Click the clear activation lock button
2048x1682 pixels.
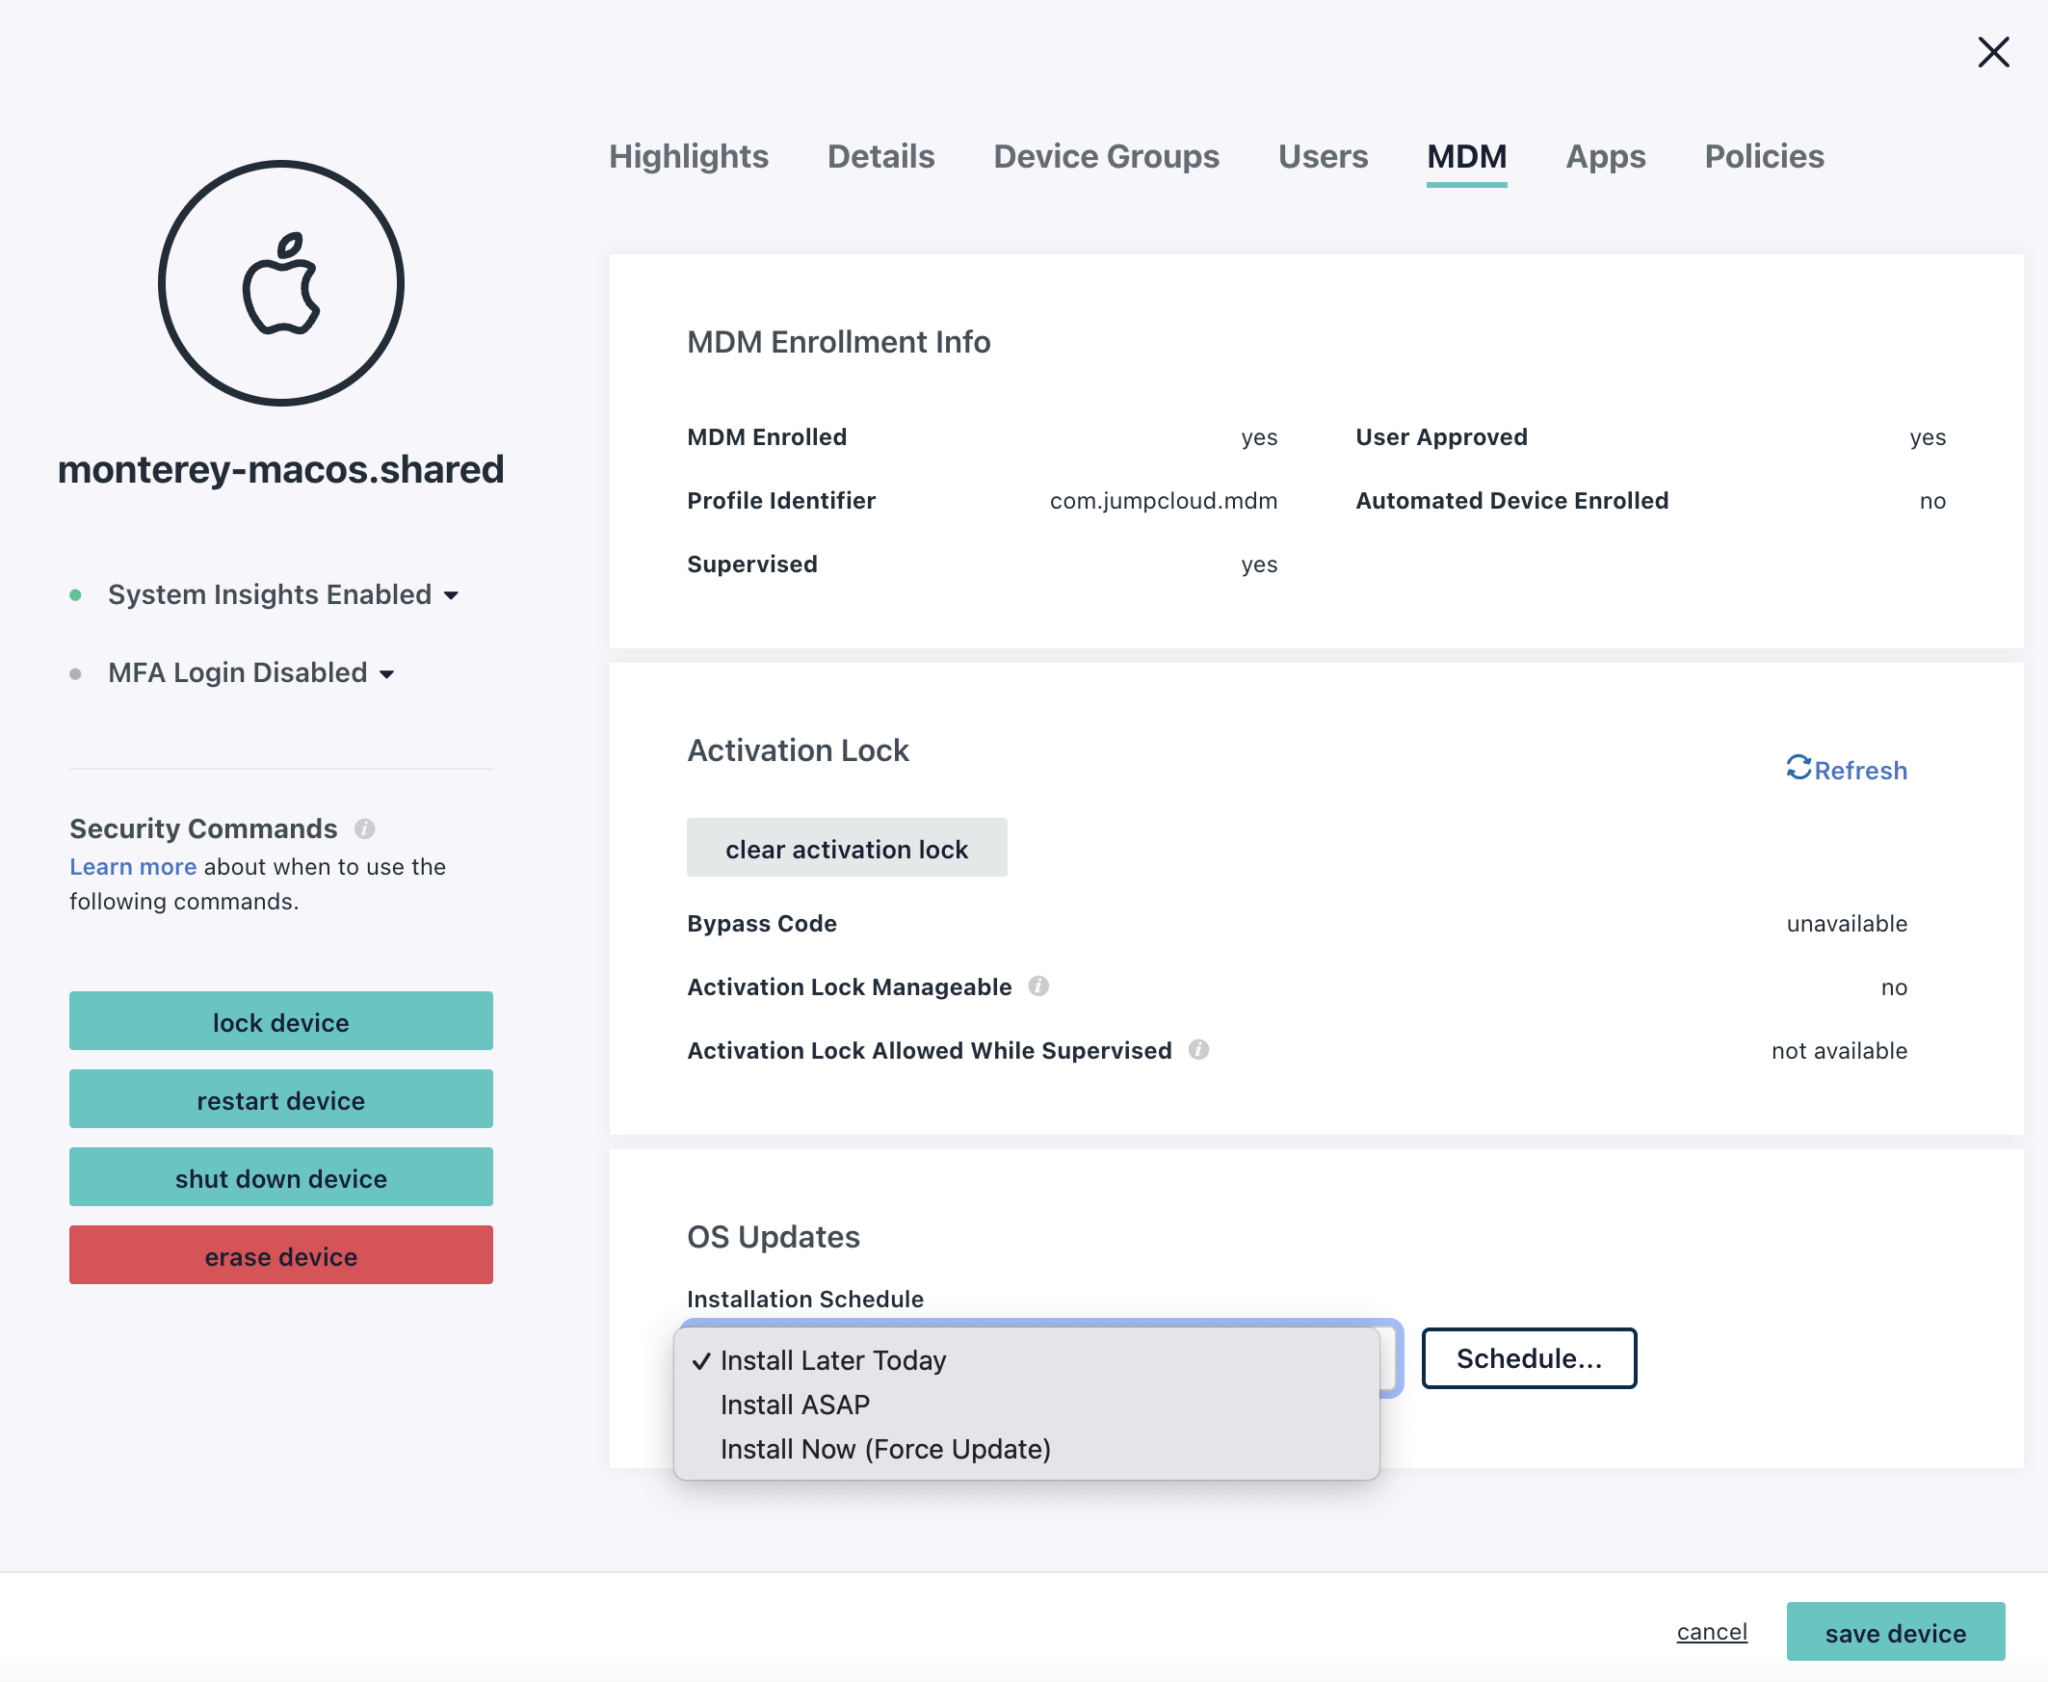click(846, 849)
